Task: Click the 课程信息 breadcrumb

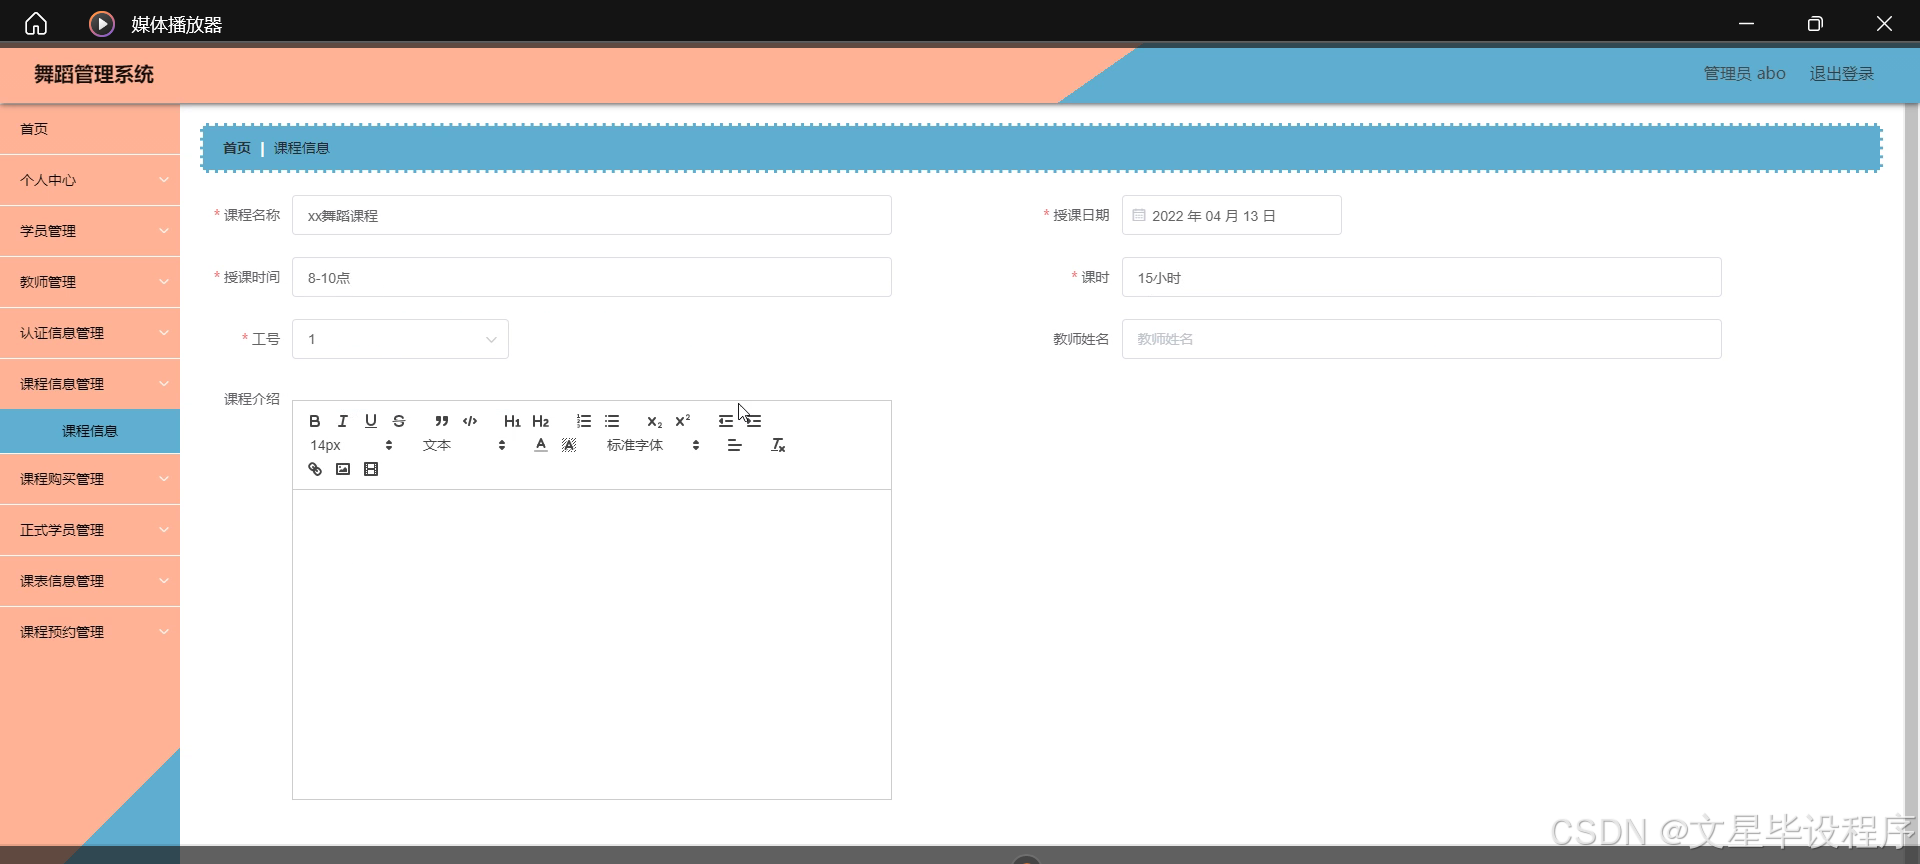Action: [301, 148]
